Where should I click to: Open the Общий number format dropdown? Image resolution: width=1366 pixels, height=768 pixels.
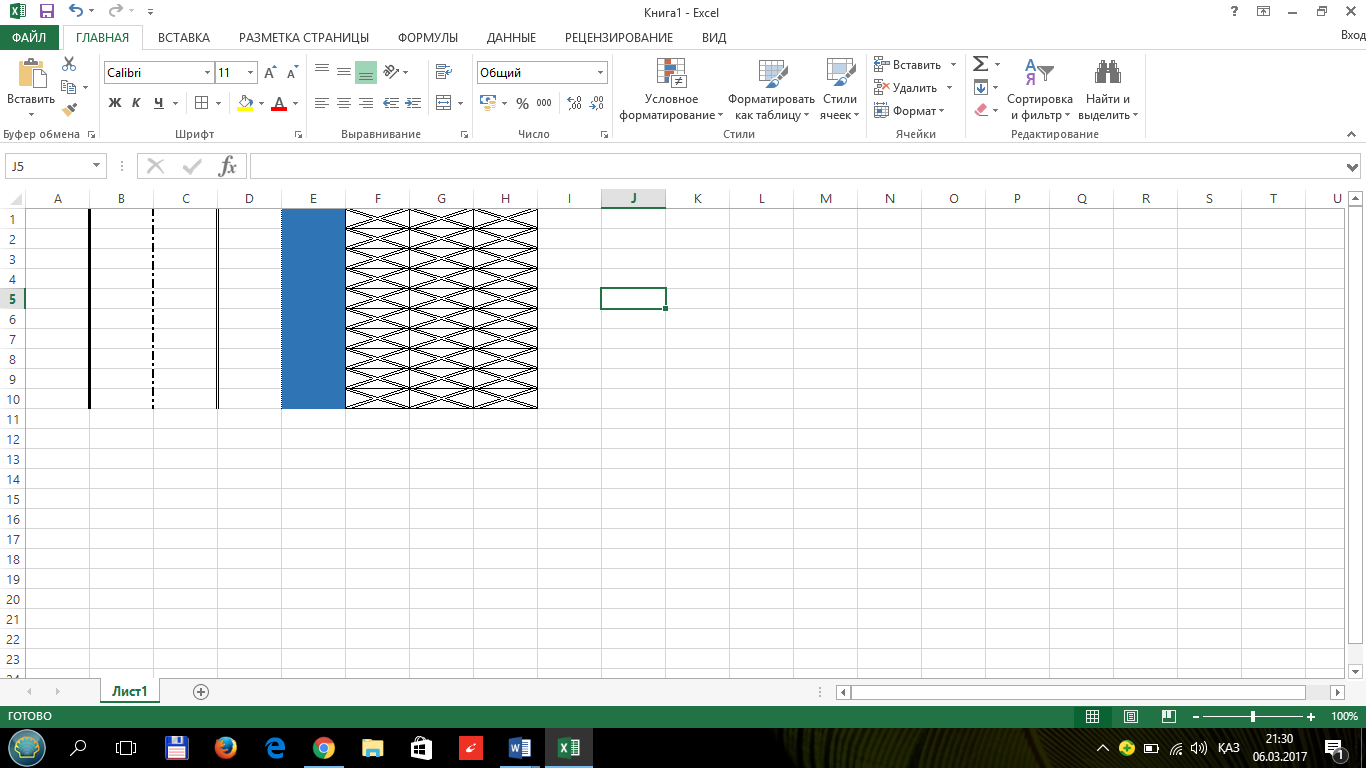tap(601, 73)
